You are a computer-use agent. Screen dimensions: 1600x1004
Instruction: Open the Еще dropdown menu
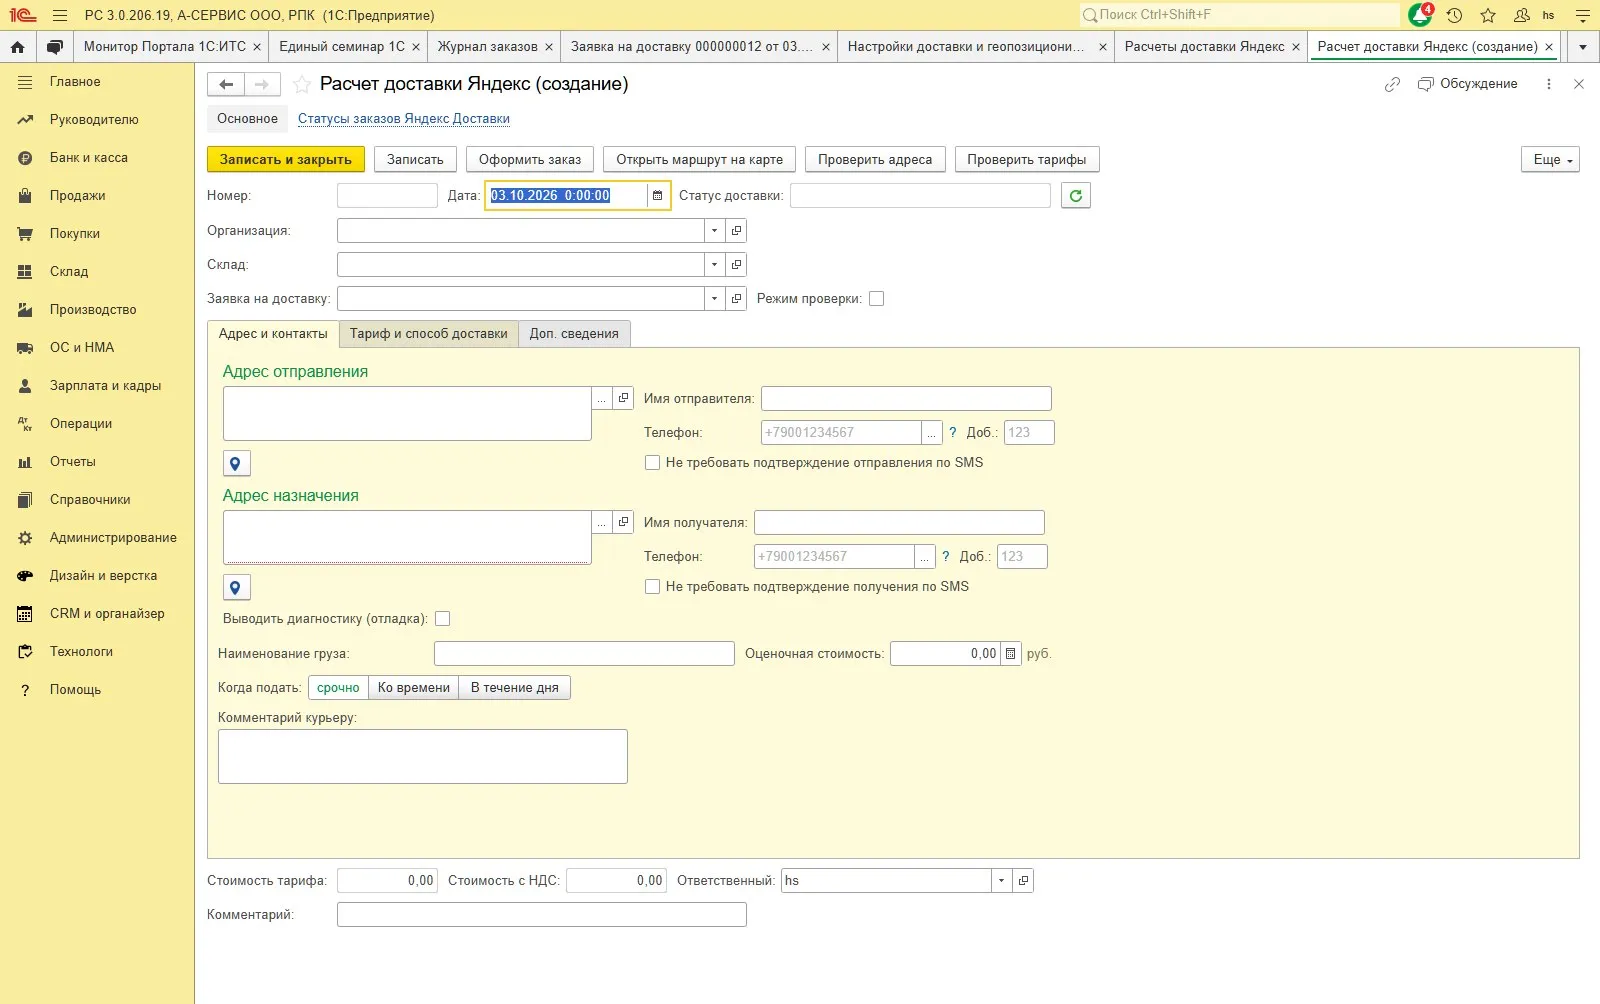tap(1551, 159)
